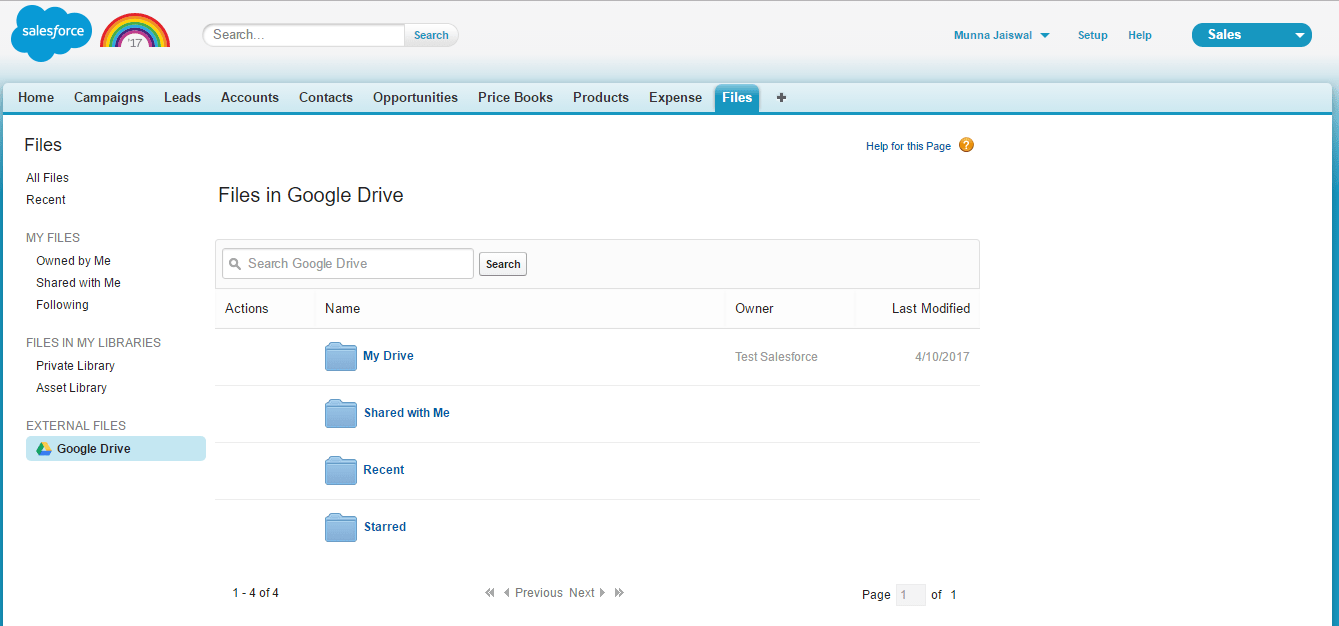Open the Setup link
1339x626 pixels.
click(1092, 35)
